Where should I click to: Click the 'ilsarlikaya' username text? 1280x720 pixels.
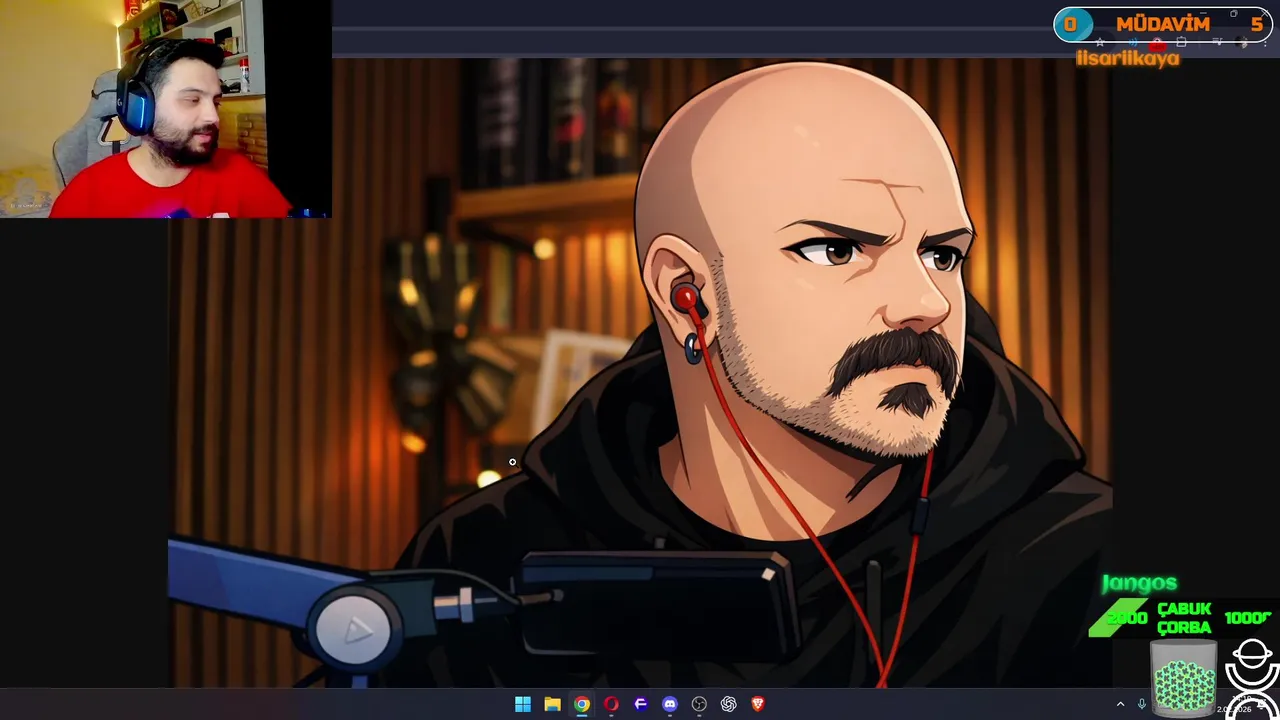coord(1128,58)
